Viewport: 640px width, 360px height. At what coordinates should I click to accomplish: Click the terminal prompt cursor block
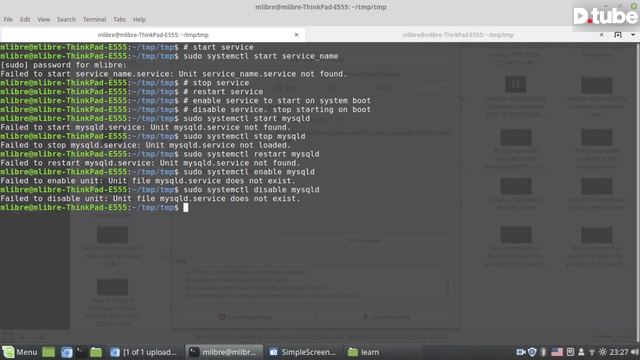click(186, 207)
